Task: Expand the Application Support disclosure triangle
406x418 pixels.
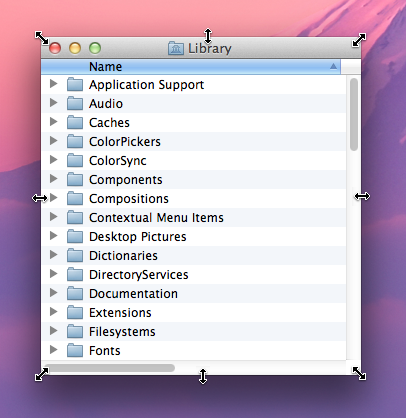Action: tap(53, 84)
